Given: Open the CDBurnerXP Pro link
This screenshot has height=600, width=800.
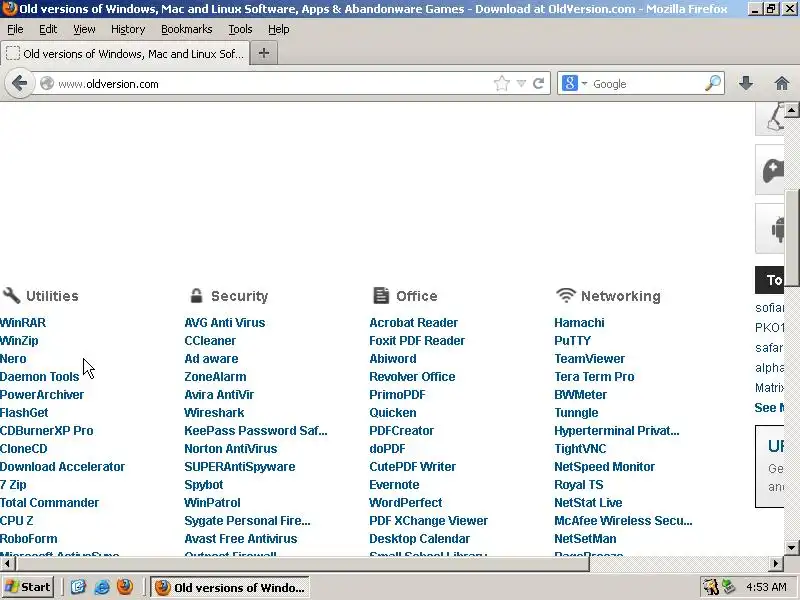Looking at the screenshot, I should pyautogui.click(x=46, y=431).
